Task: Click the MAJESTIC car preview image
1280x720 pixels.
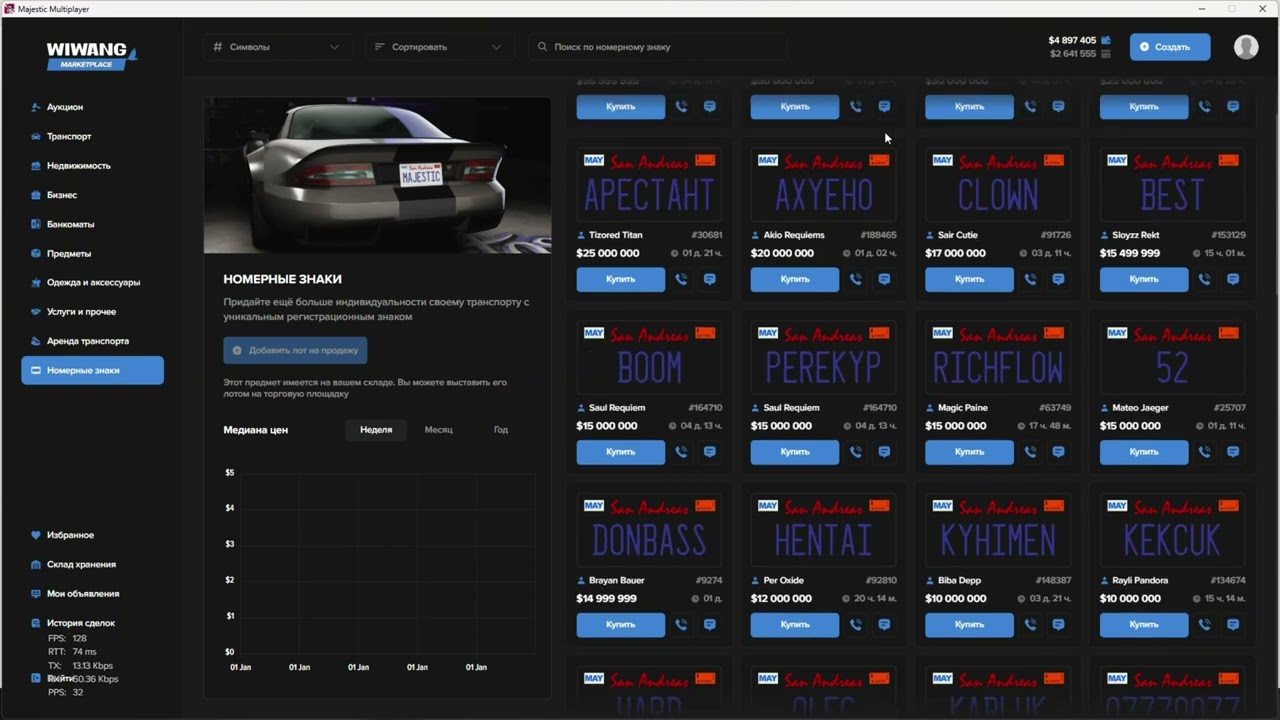Action: pos(377,175)
